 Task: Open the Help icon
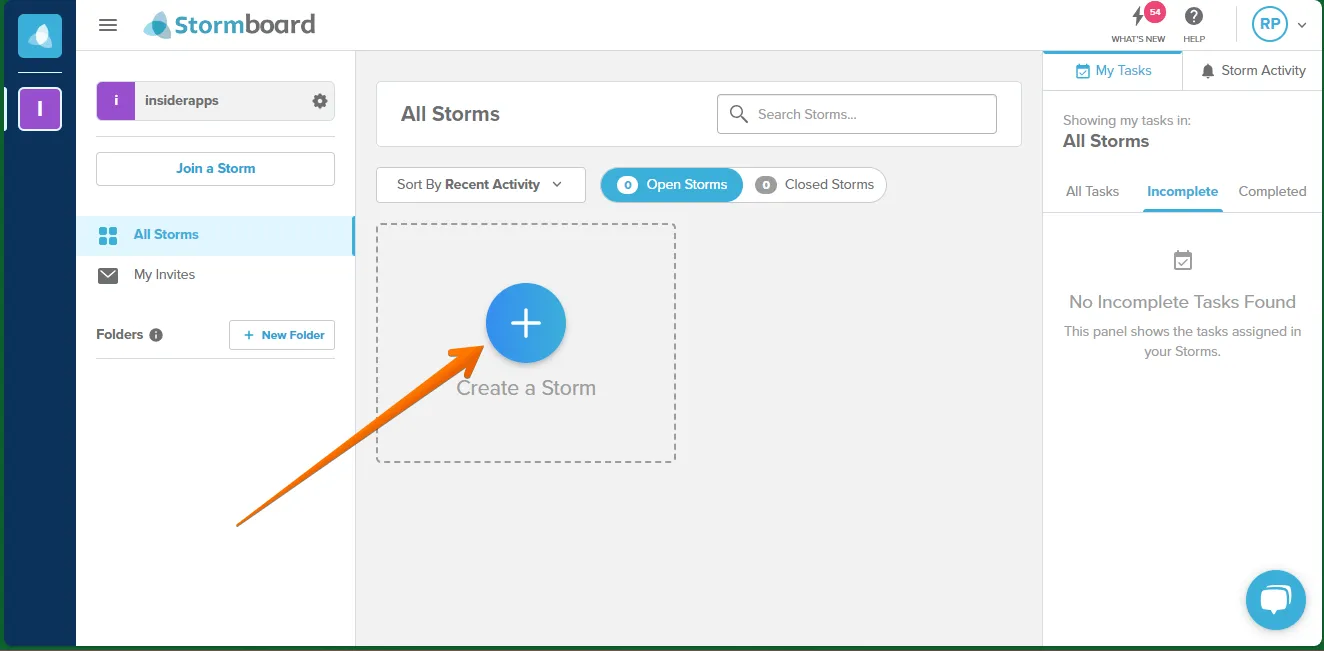pos(1194,24)
